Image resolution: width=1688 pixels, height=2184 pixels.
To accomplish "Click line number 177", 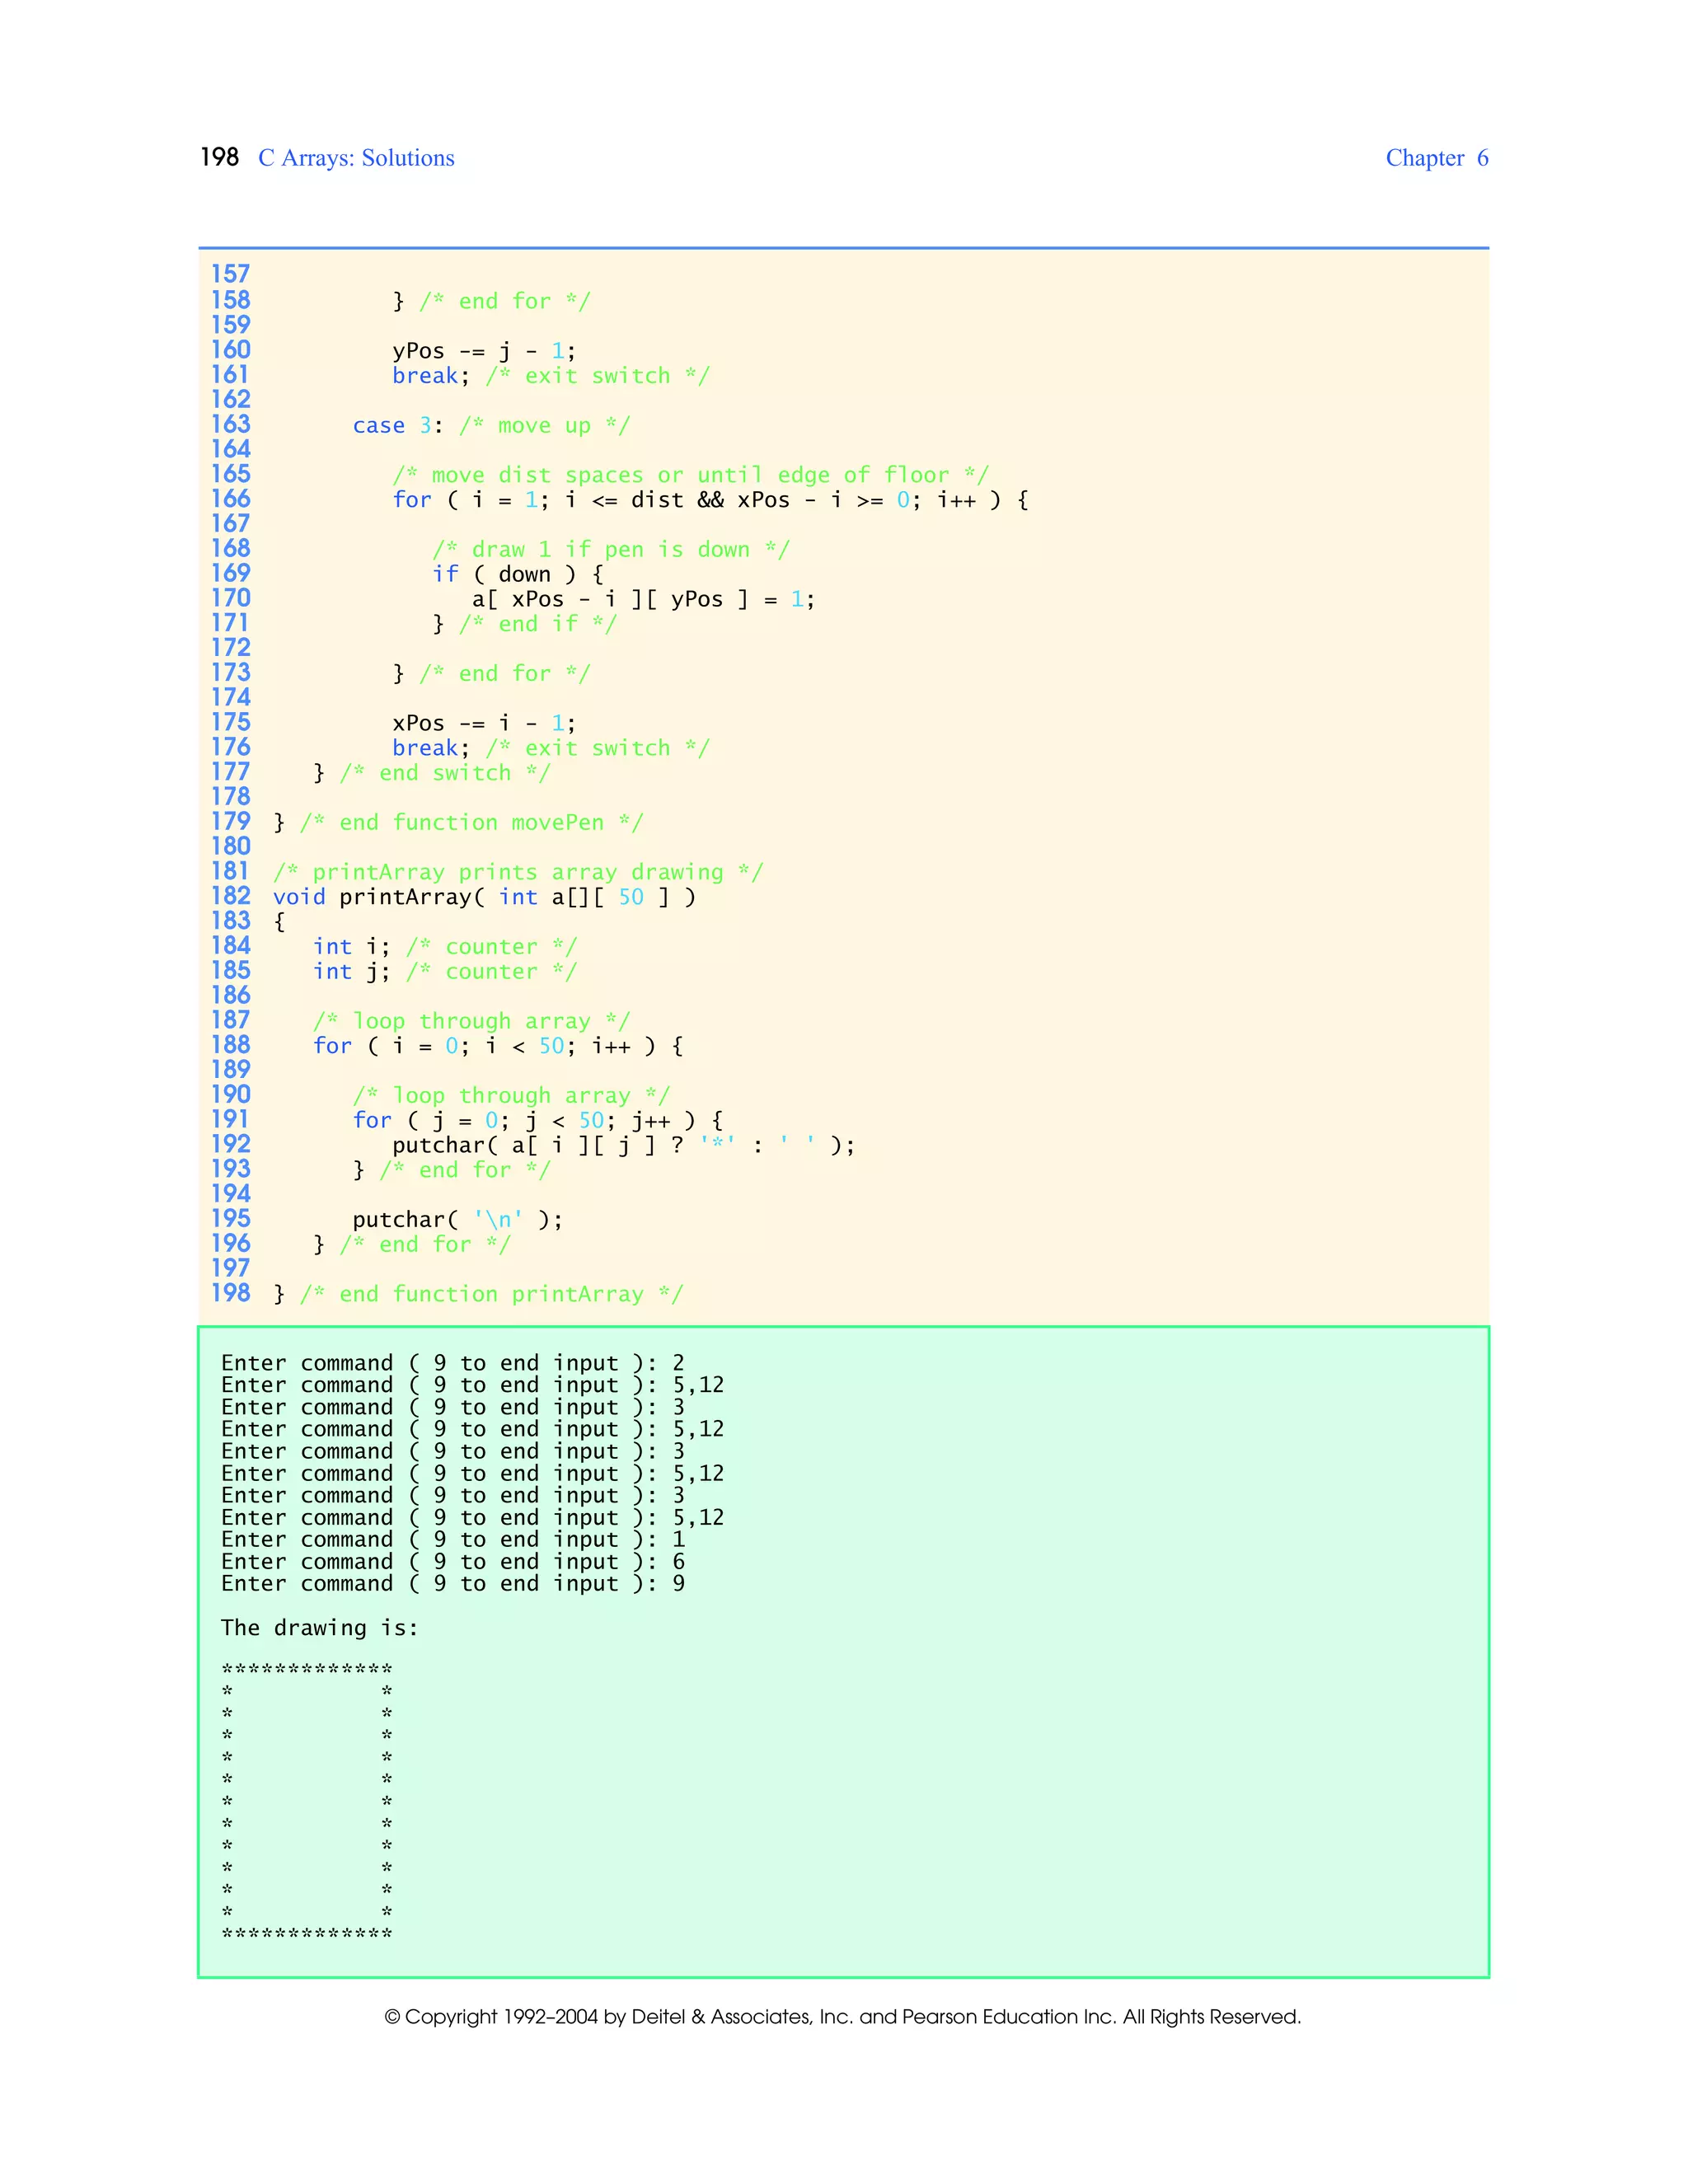I will 230,772.
